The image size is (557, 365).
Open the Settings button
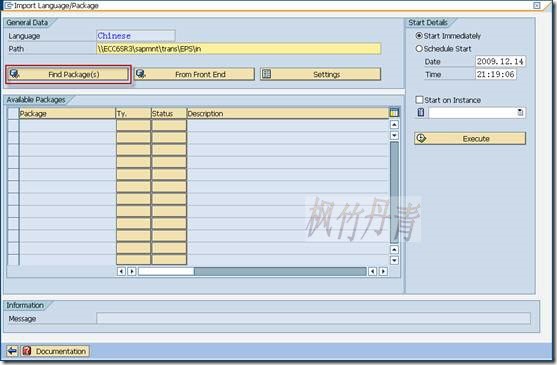click(x=320, y=74)
